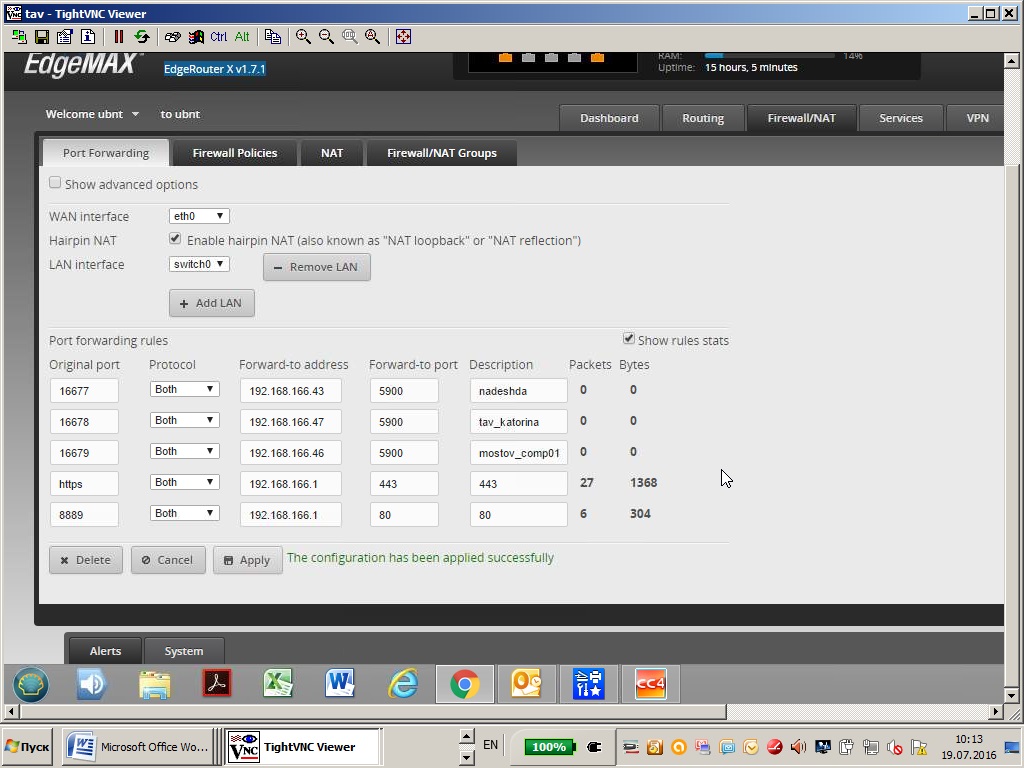Viewport: 1024px width, 768px height.
Task: Click the Zoom auto magnifier icon
Action: point(372,37)
